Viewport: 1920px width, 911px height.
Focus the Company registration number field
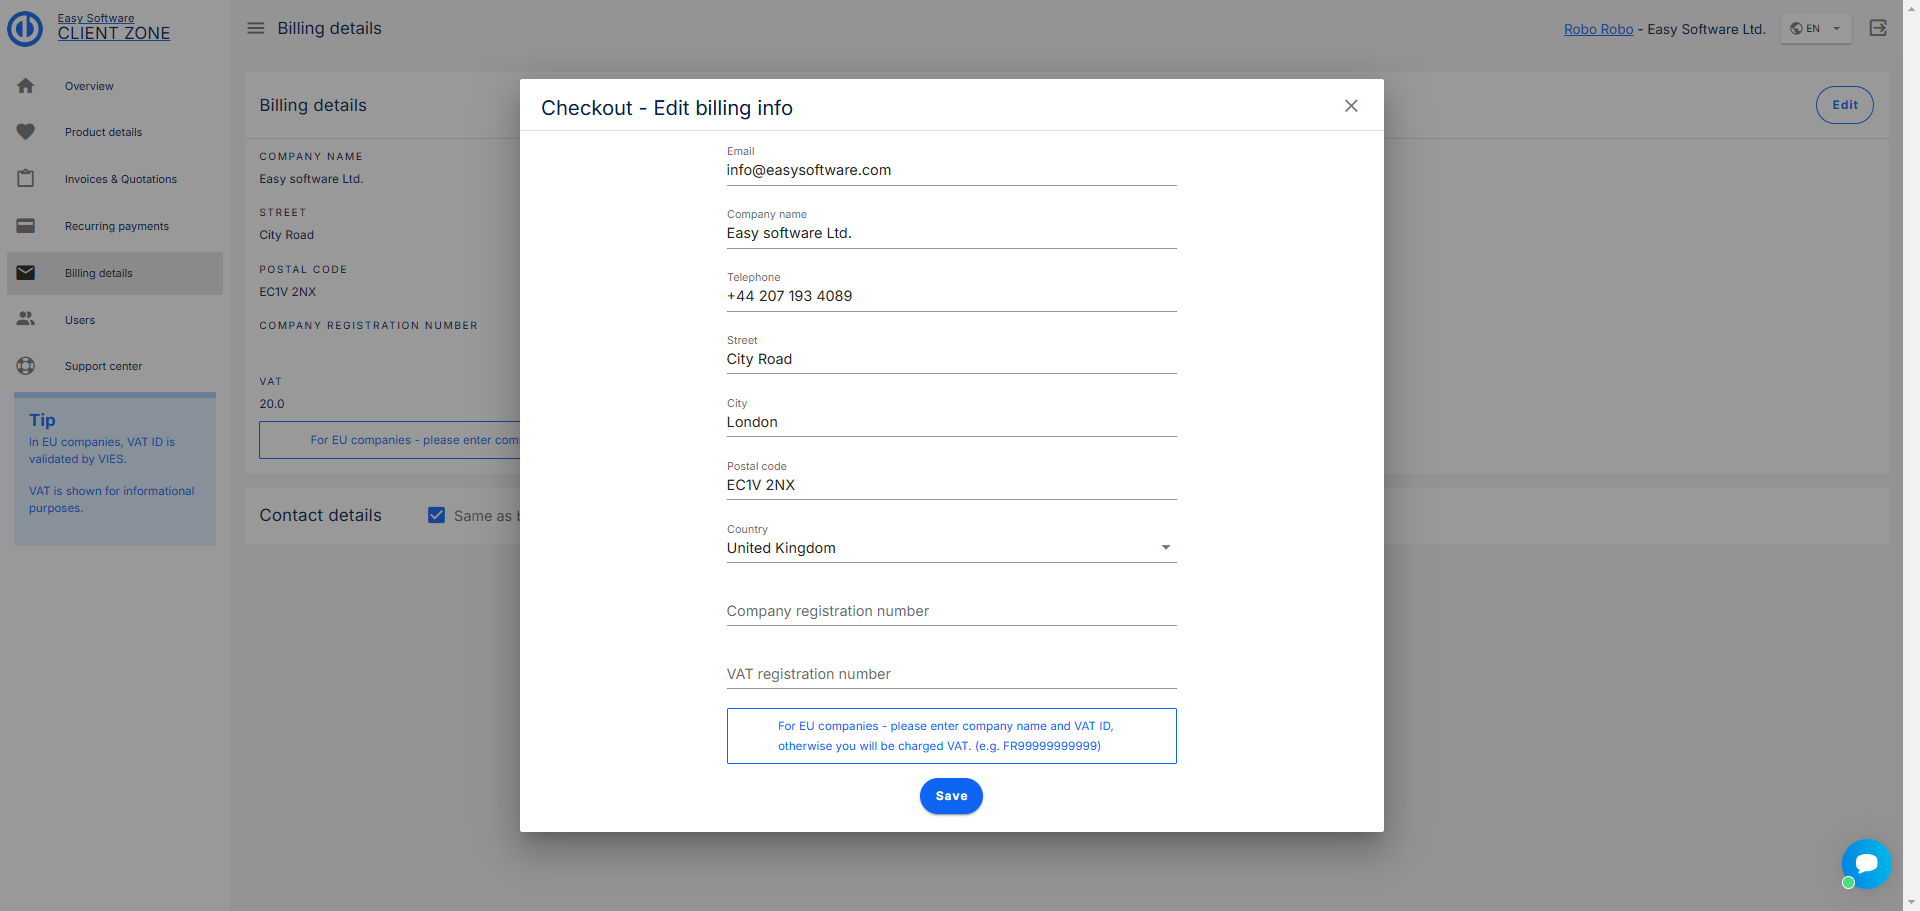point(950,611)
